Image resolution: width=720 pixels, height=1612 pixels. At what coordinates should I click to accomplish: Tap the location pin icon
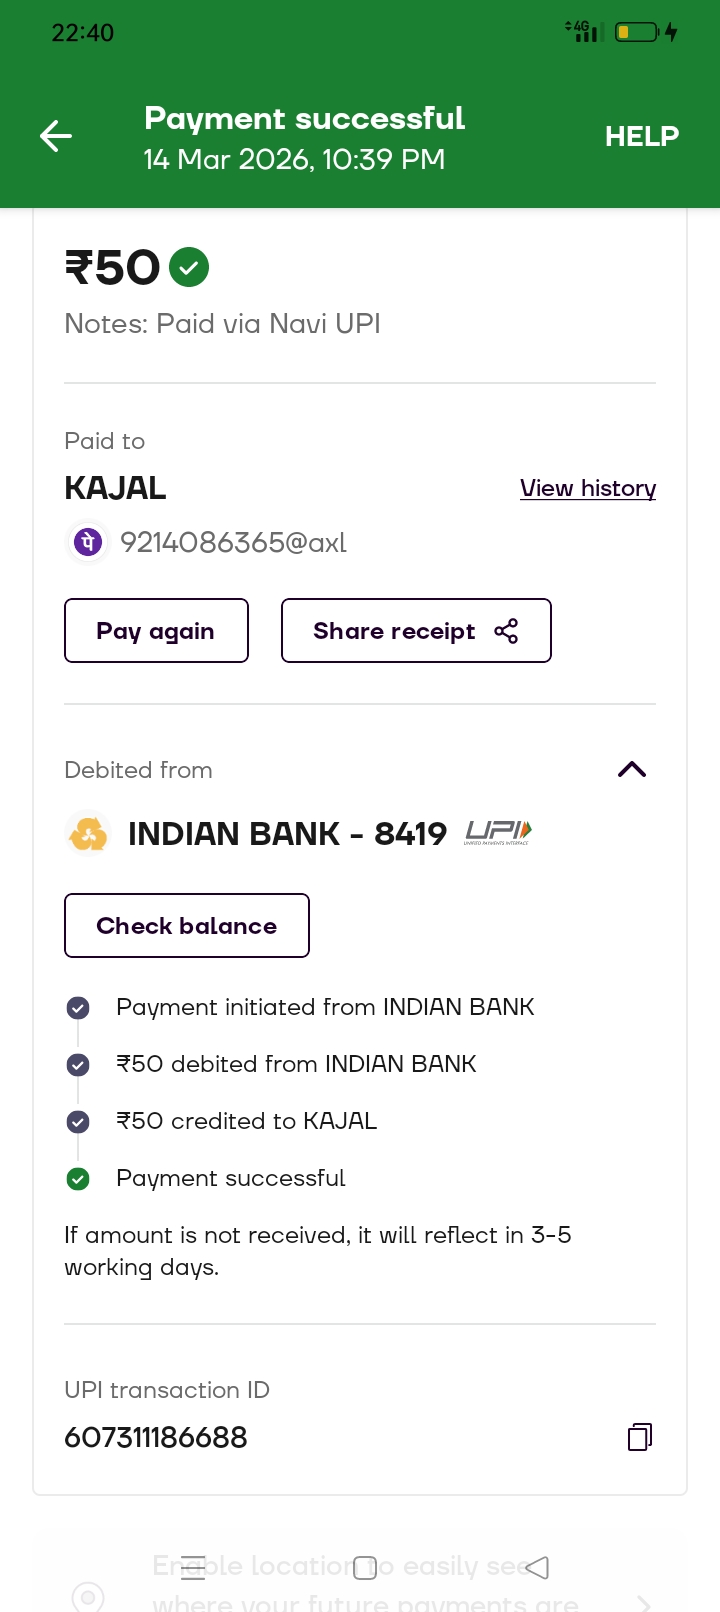pos(88,1596)
